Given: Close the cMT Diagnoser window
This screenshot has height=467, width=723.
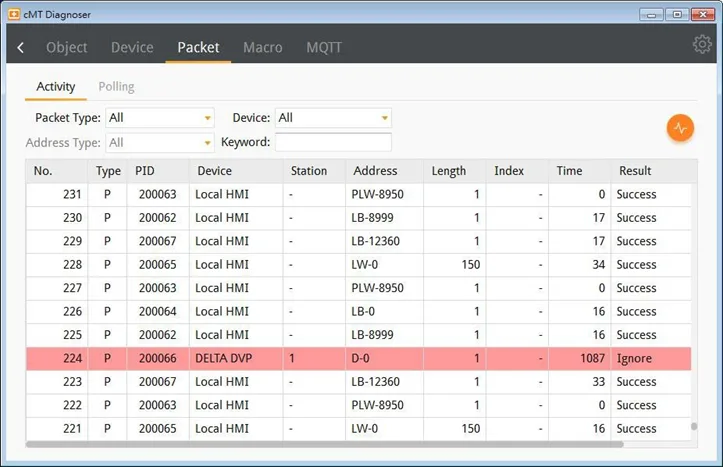Looking at the screenshot, I should pos(703,14).
